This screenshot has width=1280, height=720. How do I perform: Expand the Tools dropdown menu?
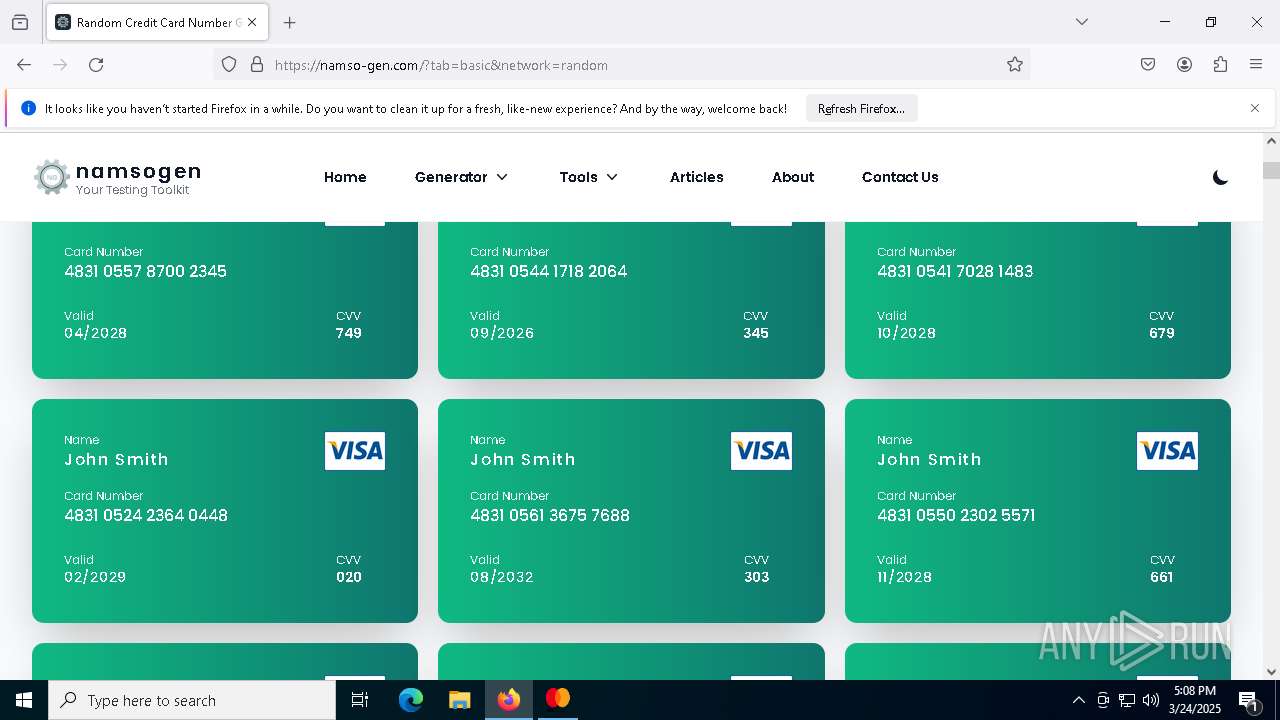[x=589, y=177]
